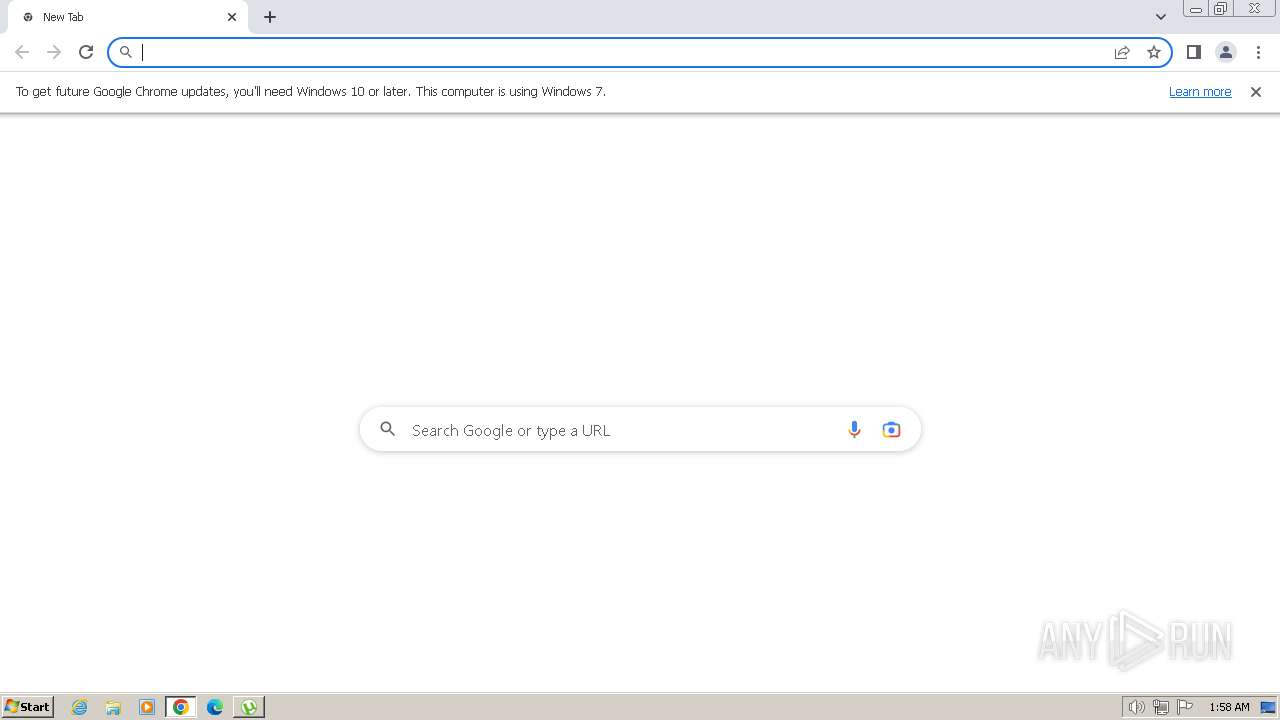Image resolution: width=1280 pixels, height=720 pixels.
Task: Click the back navigation arrow
Action: click(22, 52)
